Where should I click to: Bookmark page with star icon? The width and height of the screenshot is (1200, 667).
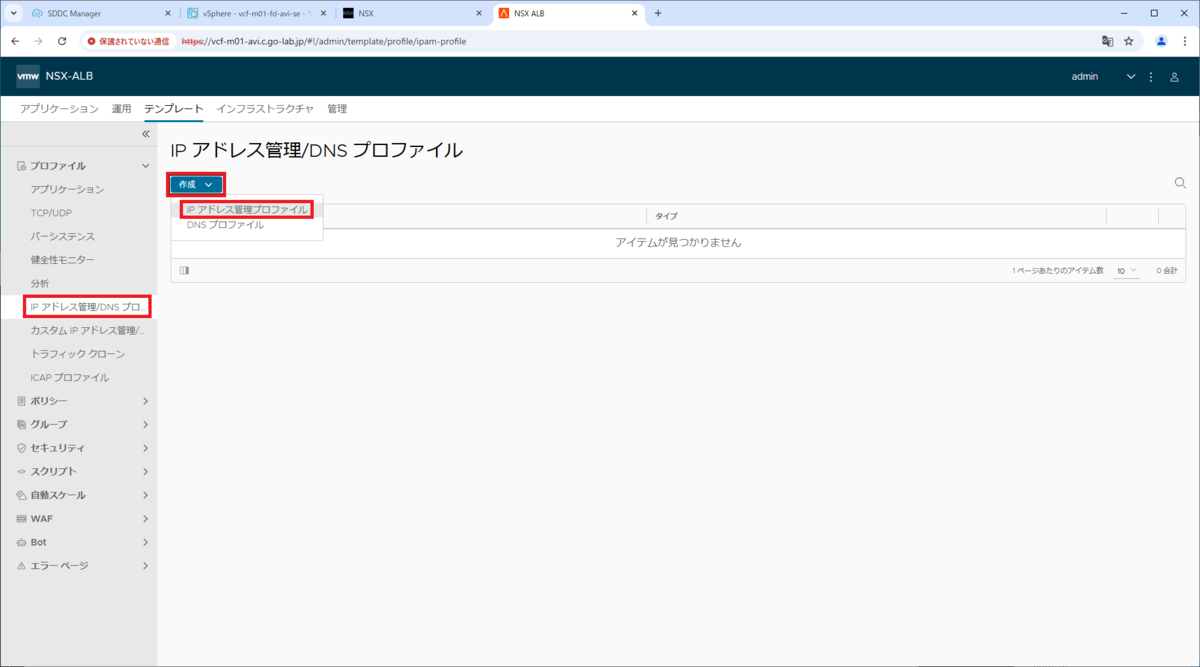(x=1129, y=41)
